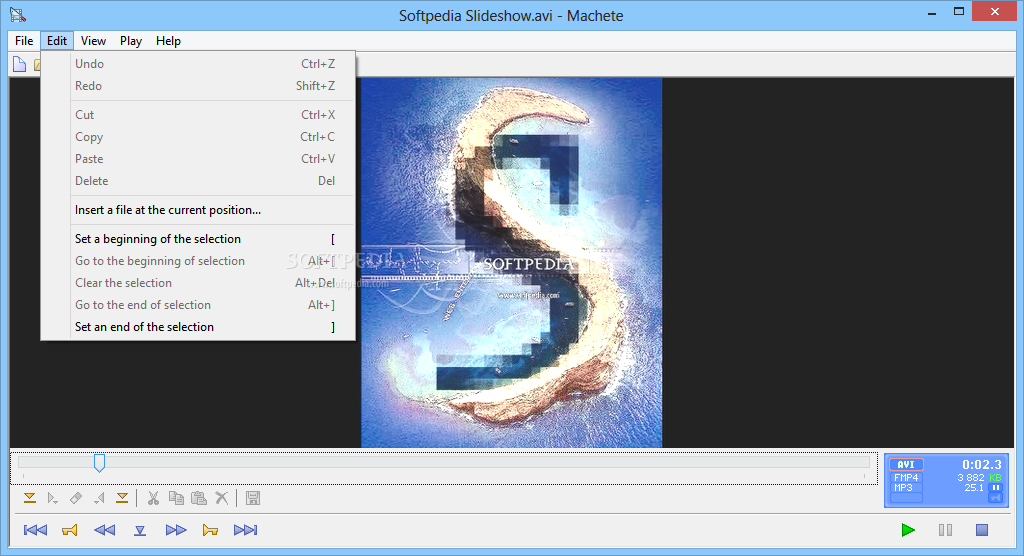Screen dimensions: 1024x556
Task: Choose Go to the beginning of selection
Action: tap(199, 261)
